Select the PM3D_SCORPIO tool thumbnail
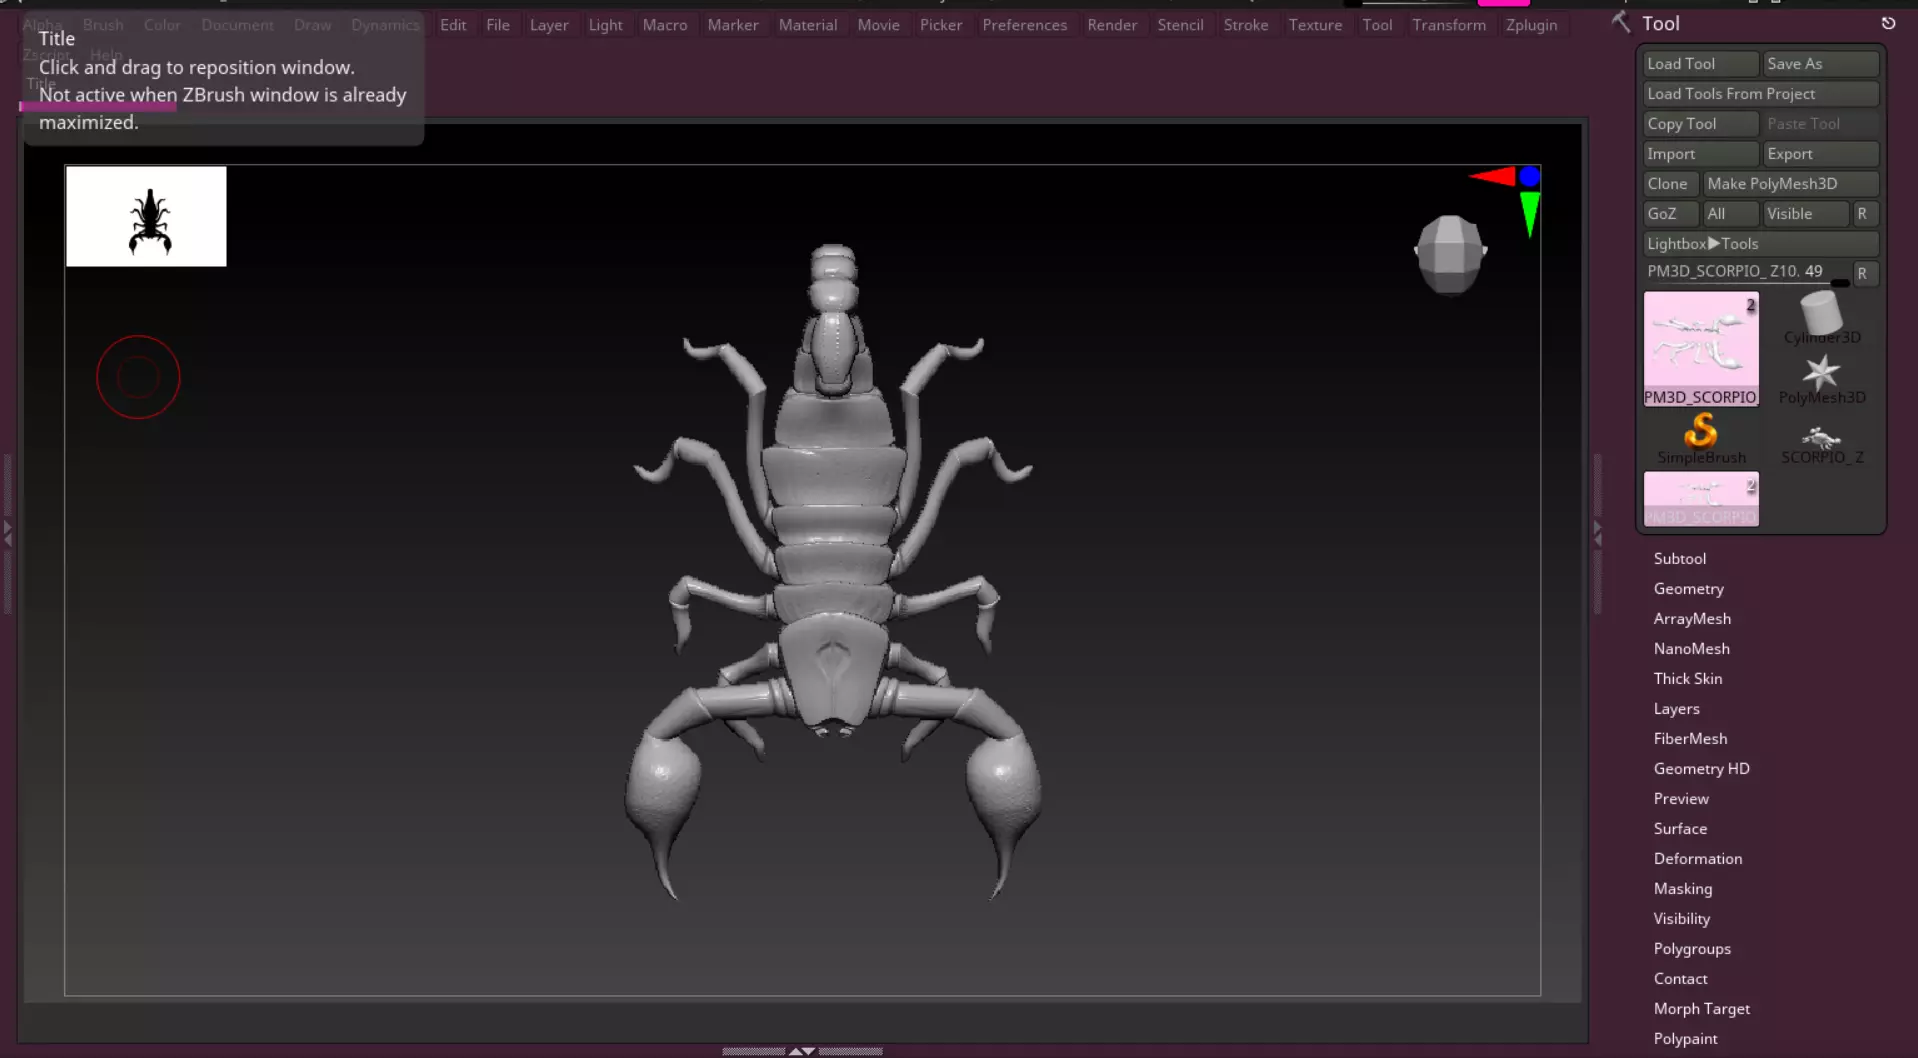1918x1058 pixels. point(1701,348)
